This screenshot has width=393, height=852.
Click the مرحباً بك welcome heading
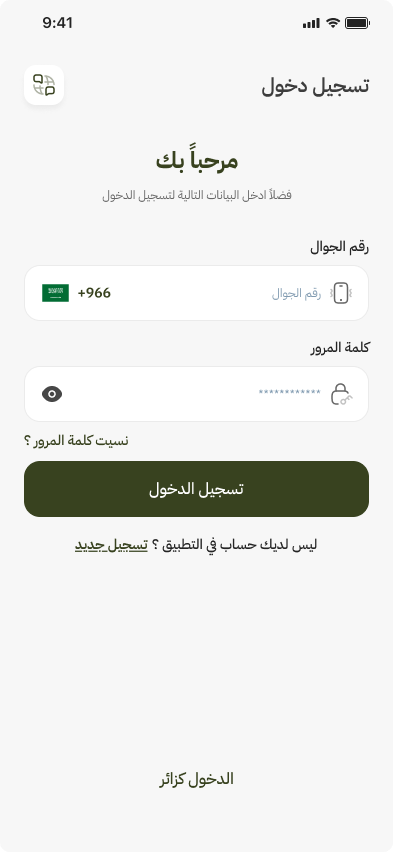click(x=197, y=161)
